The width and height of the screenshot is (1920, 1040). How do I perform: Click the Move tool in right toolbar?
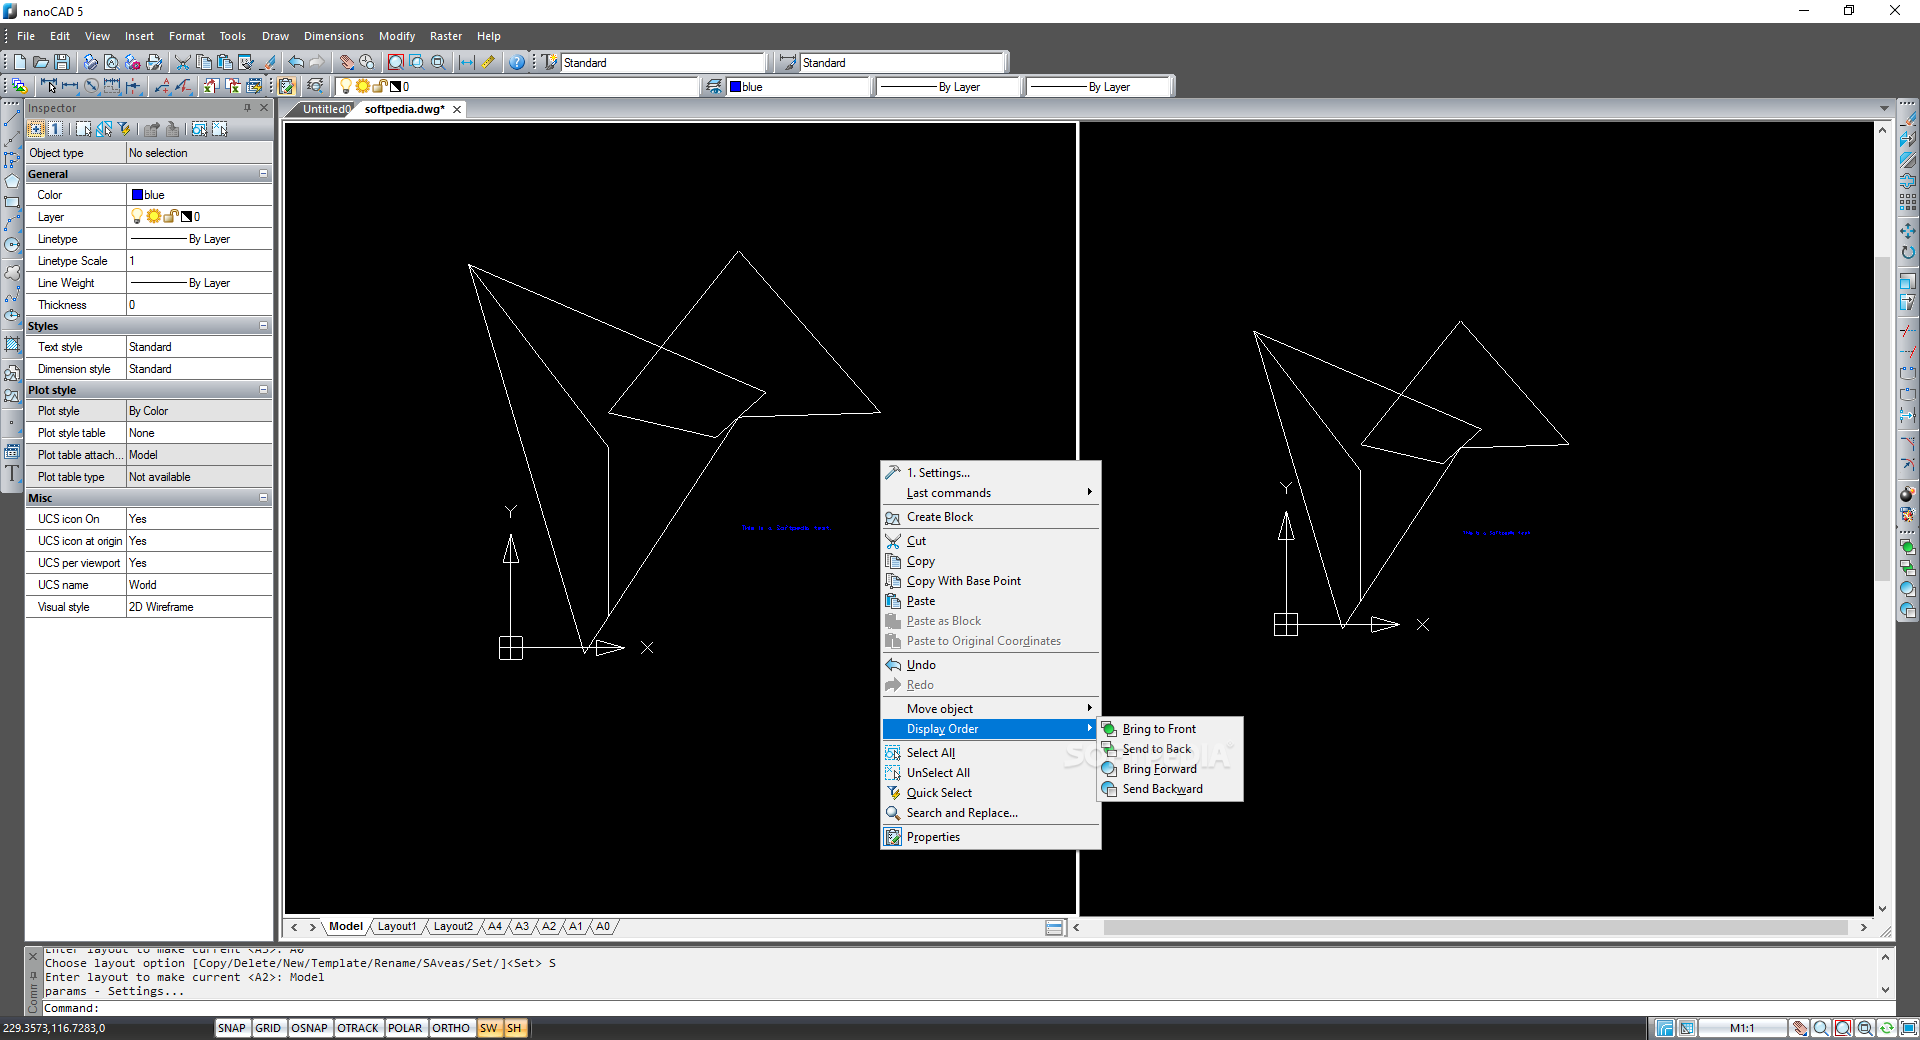1908,231
